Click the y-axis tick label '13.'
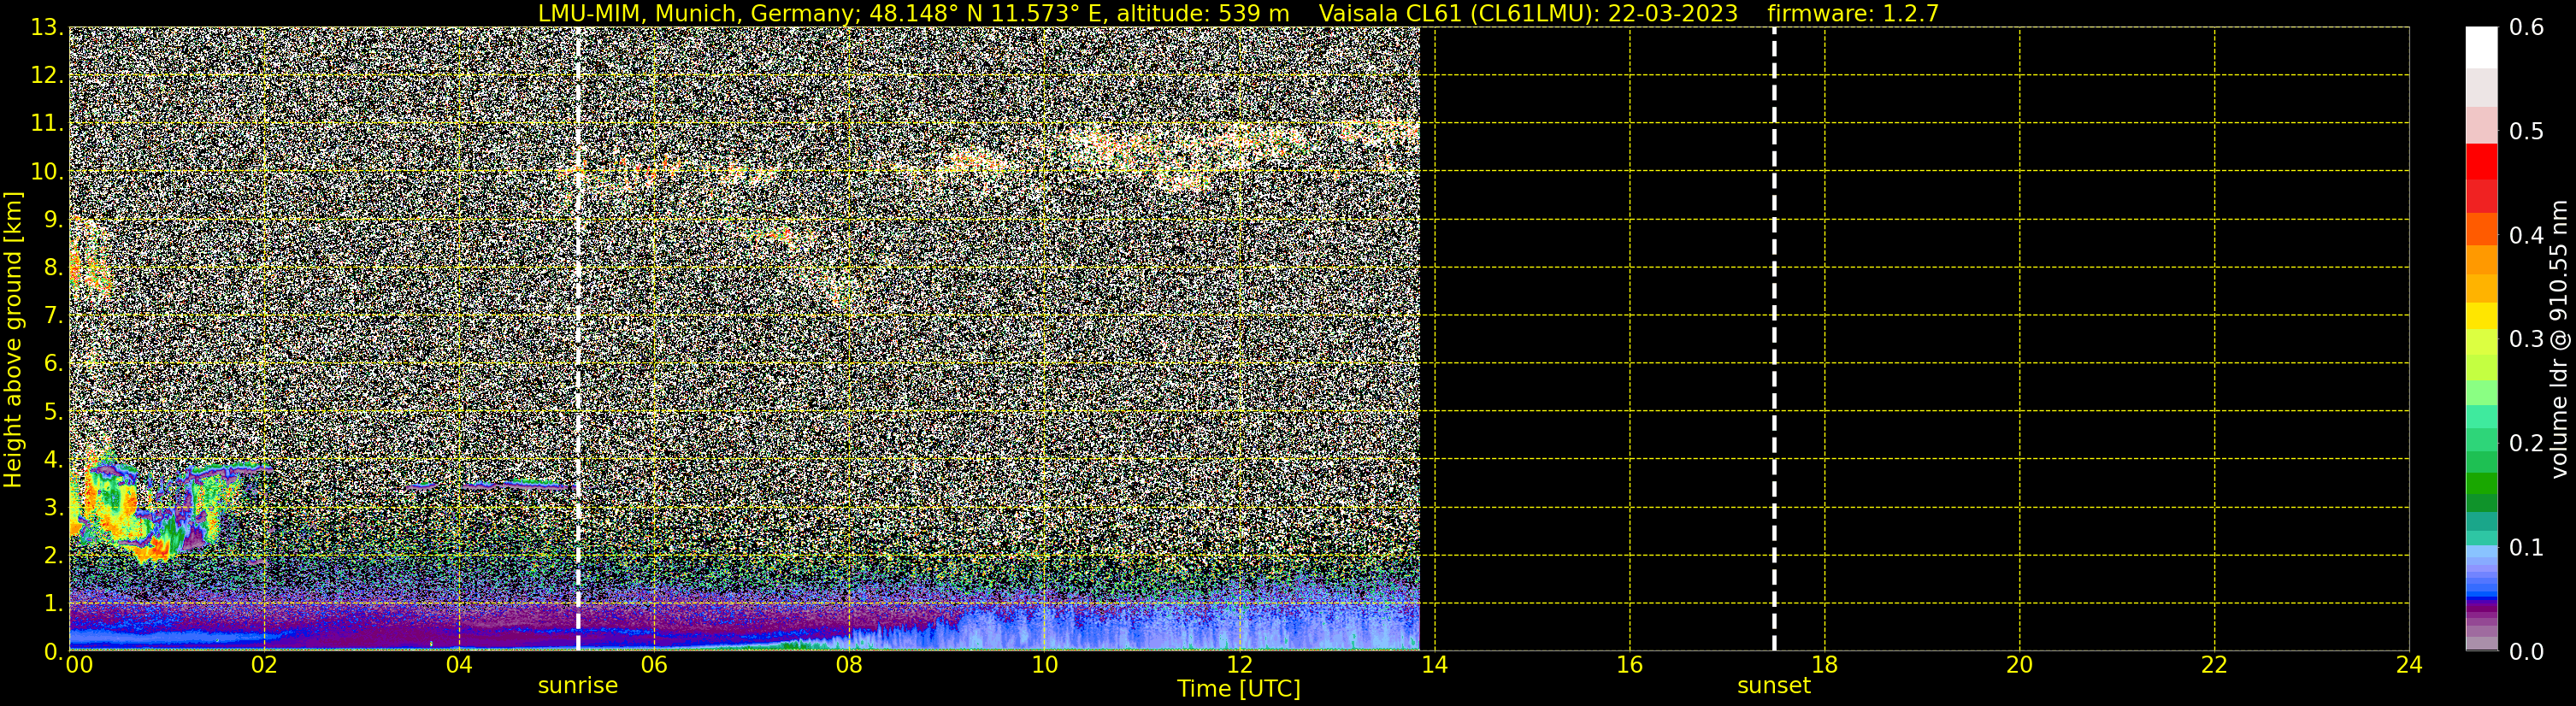2576x706 pixels. [x=47, y=27]
